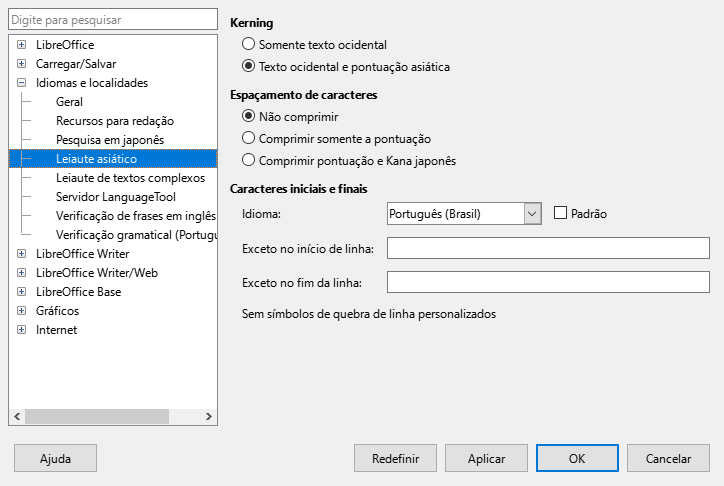This screenshot has width=724, height=486.
Task: Confirm with the OK button
Action: (x=577, y=458)
